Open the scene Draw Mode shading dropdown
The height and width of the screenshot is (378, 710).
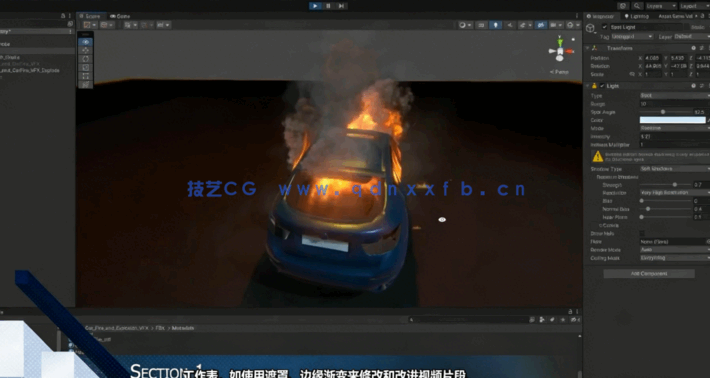(465, 25)
